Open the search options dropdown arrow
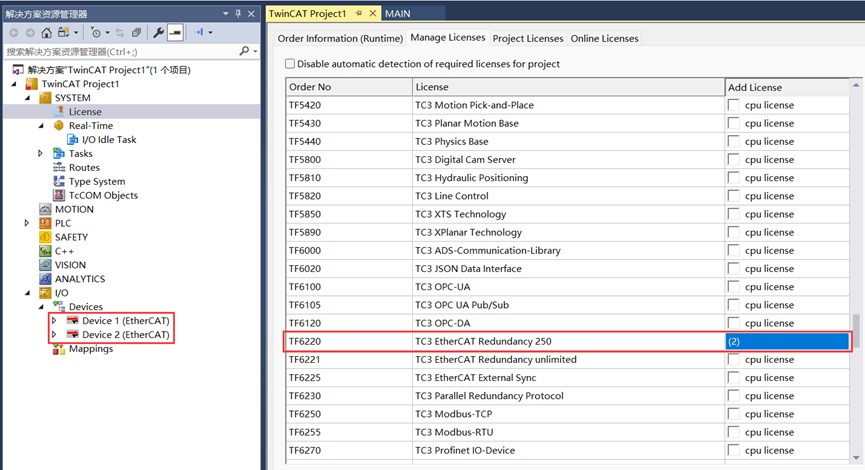Screen dimensions: 865x470 pyautogui.click(x=255, y=51)
